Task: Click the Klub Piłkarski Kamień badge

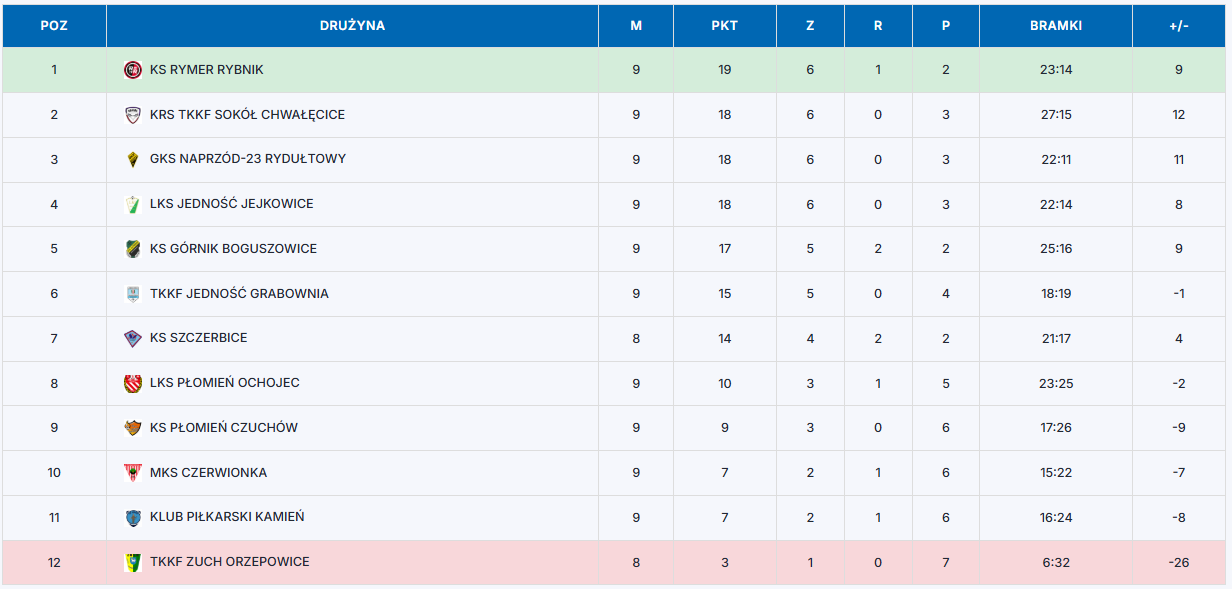Action: (133, 517)
